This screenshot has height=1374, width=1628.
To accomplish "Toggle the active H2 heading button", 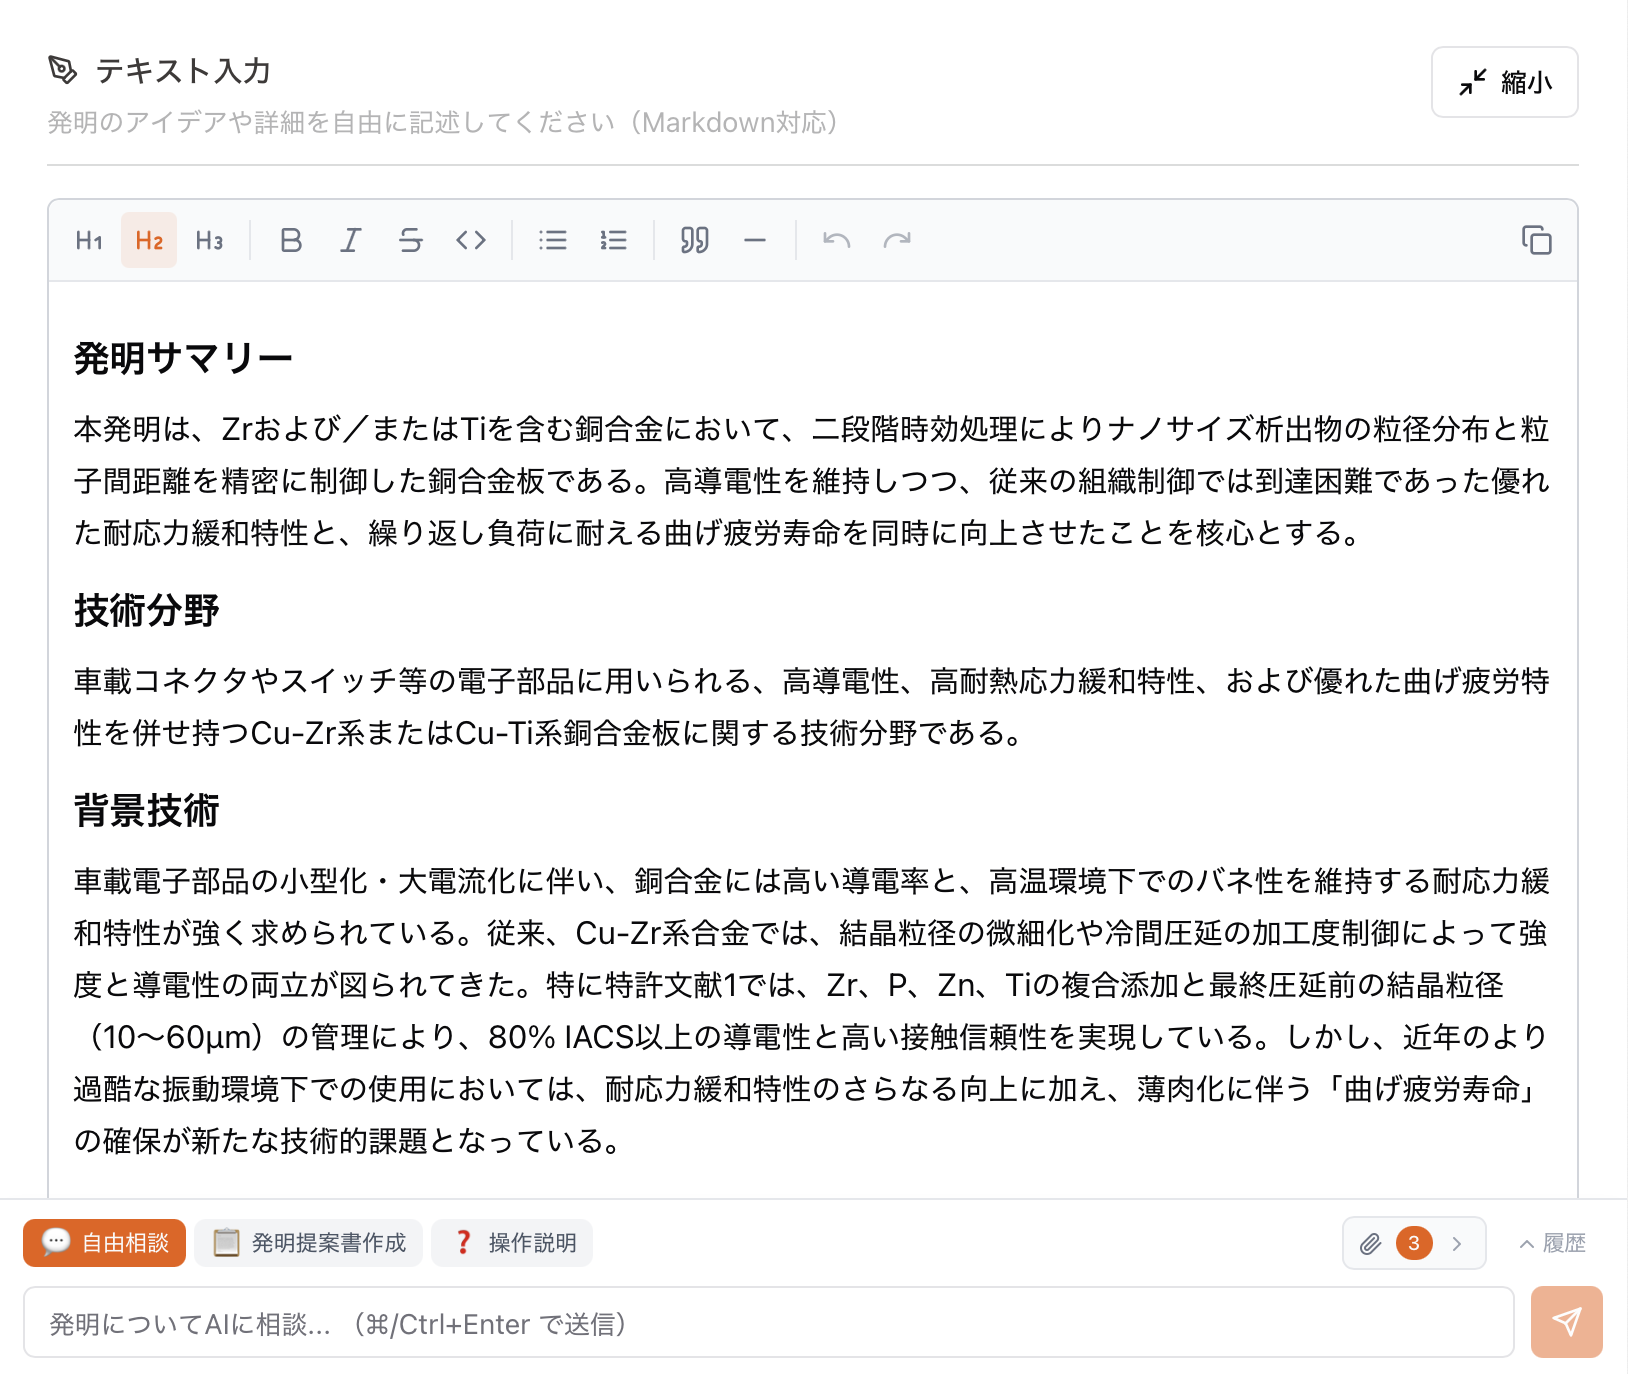I will click(149, 240).
